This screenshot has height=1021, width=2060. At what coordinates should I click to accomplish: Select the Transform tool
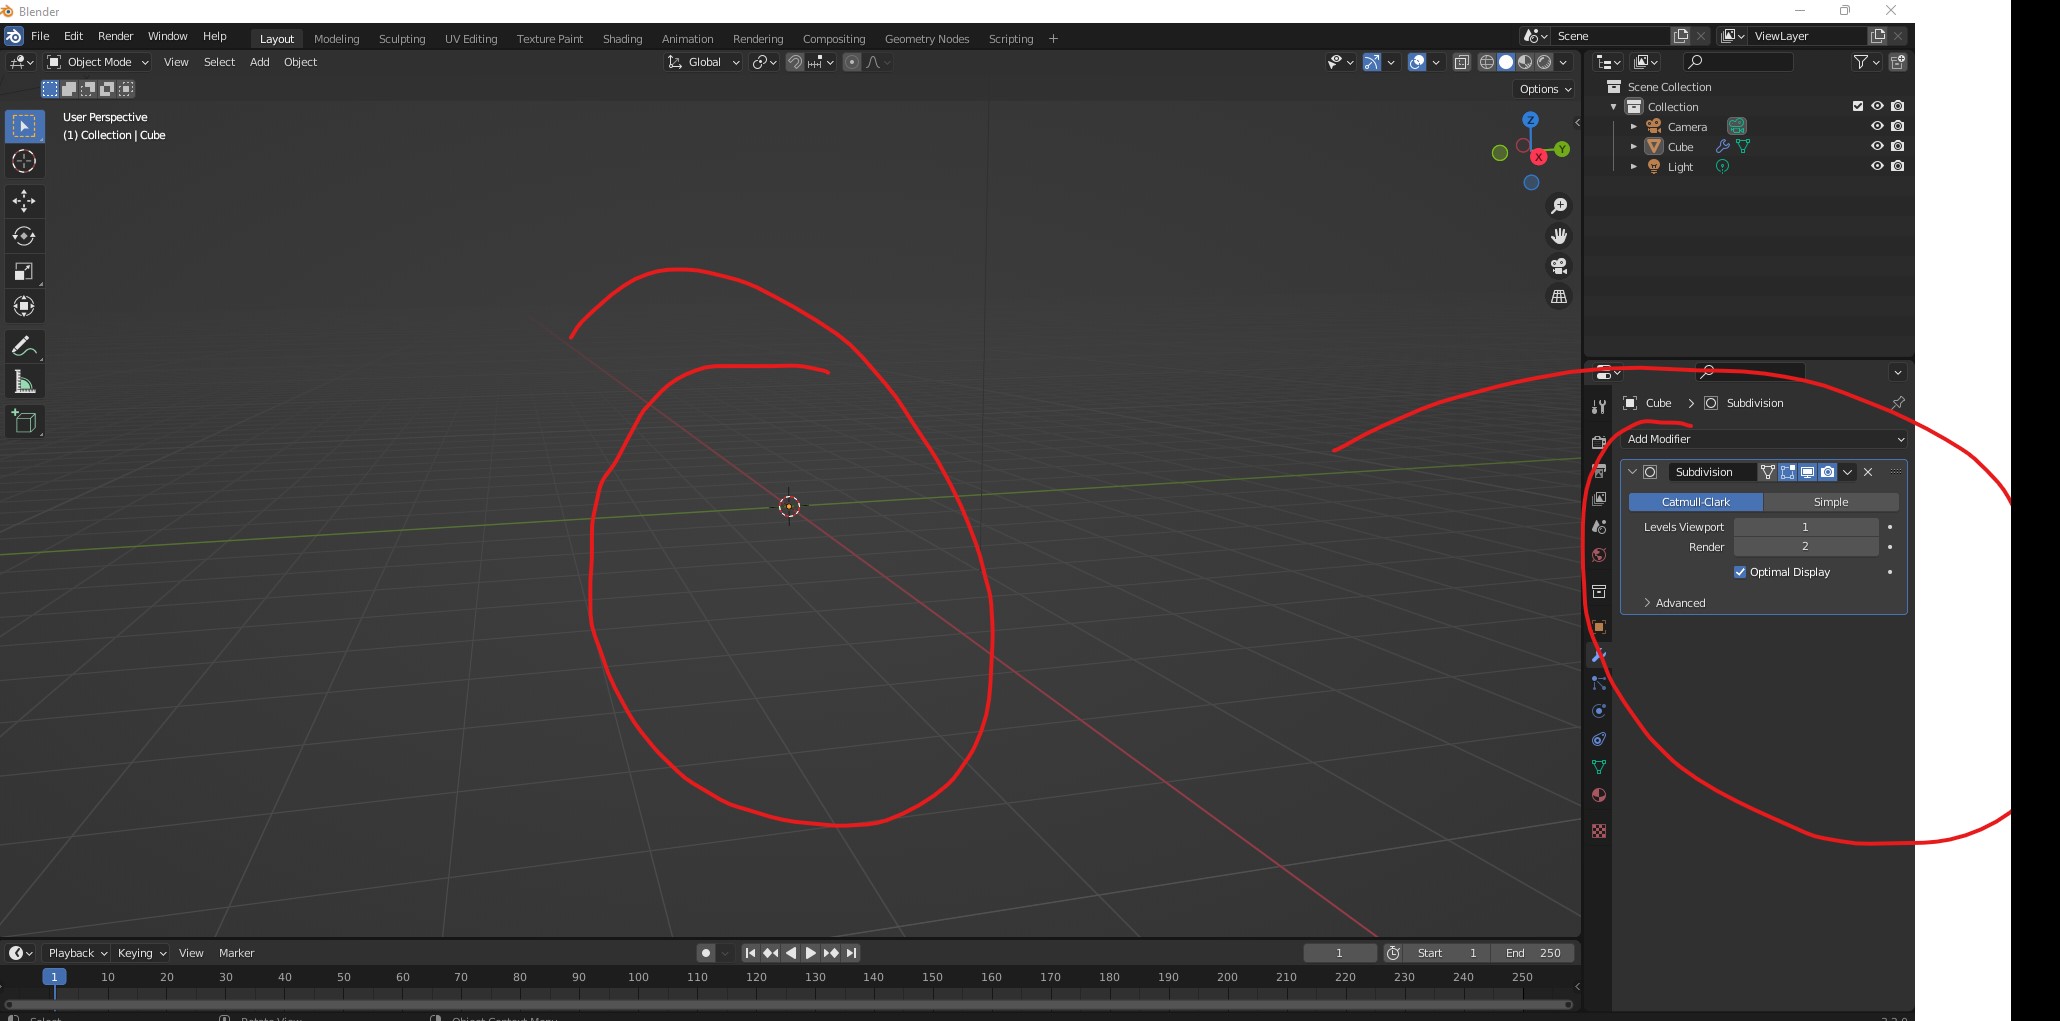point(24,306)
